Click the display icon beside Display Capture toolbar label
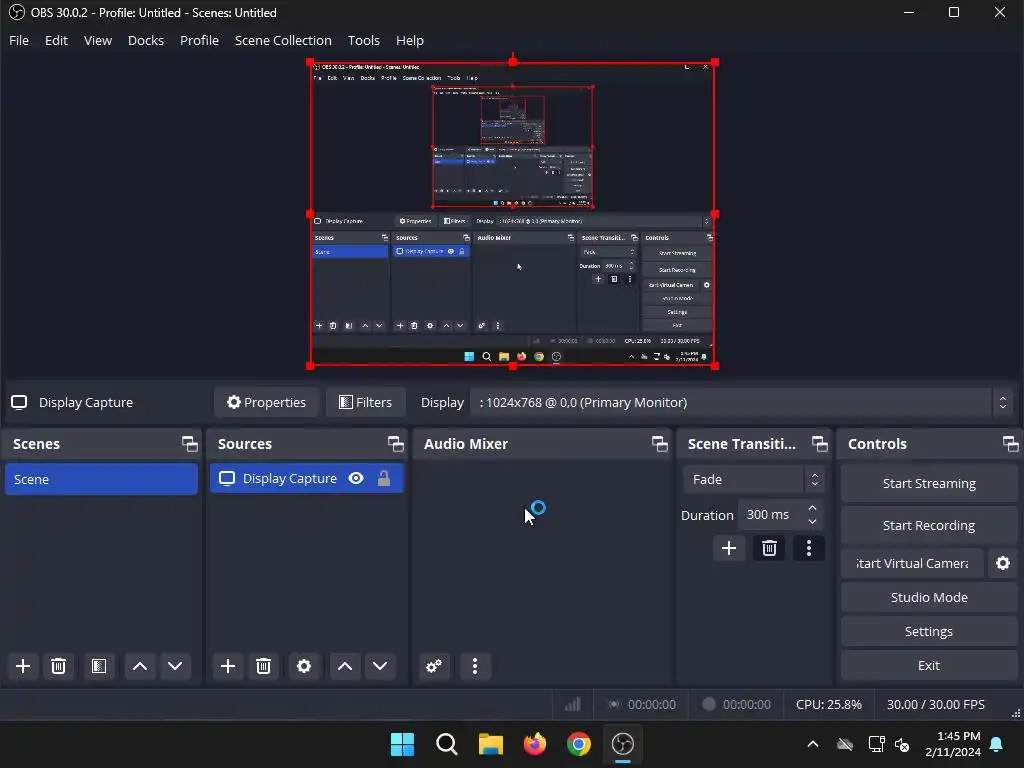1024x768 pixels. [19, 402]
